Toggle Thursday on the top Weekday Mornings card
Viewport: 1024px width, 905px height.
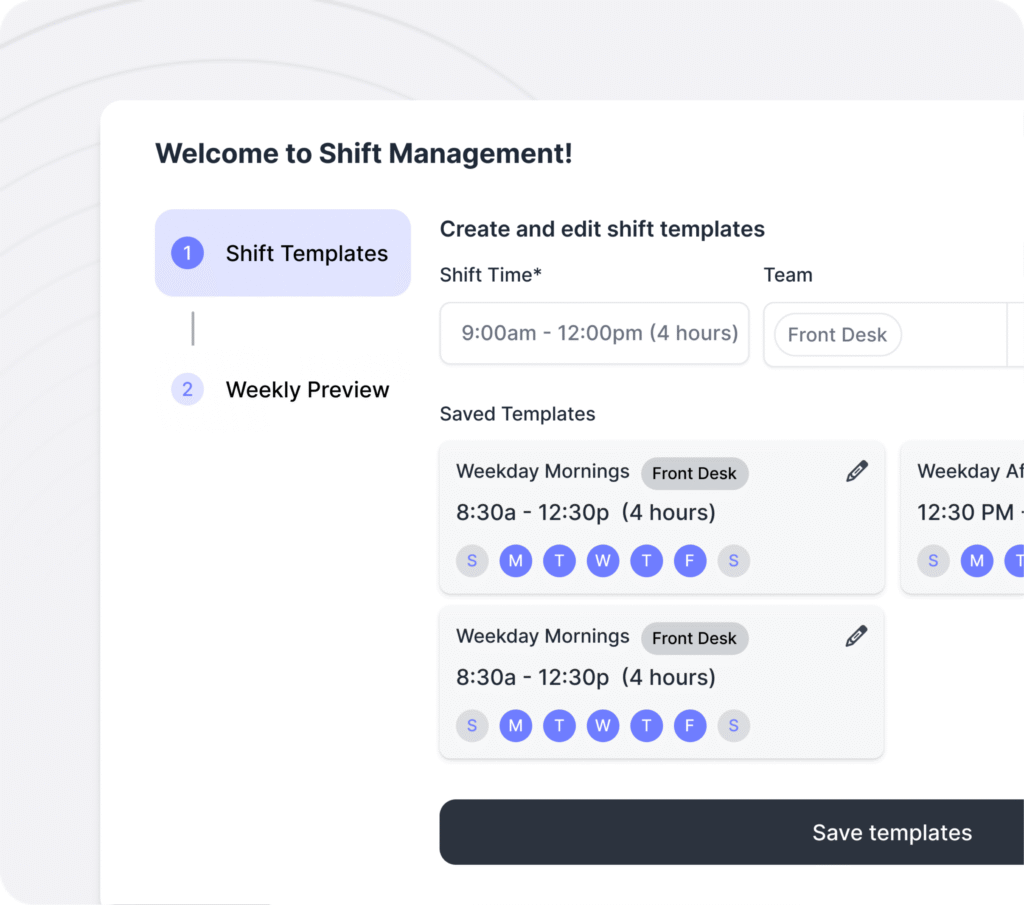(646, 561)
